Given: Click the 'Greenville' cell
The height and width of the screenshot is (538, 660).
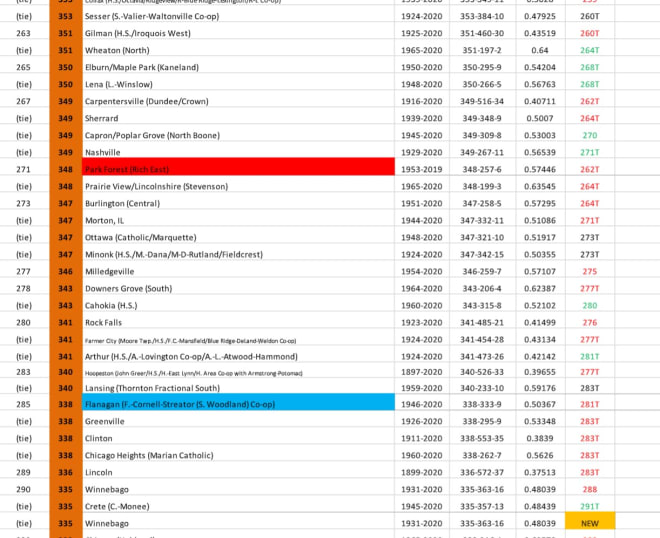Looking at the screenshot, I should click(x=238, y=422).
